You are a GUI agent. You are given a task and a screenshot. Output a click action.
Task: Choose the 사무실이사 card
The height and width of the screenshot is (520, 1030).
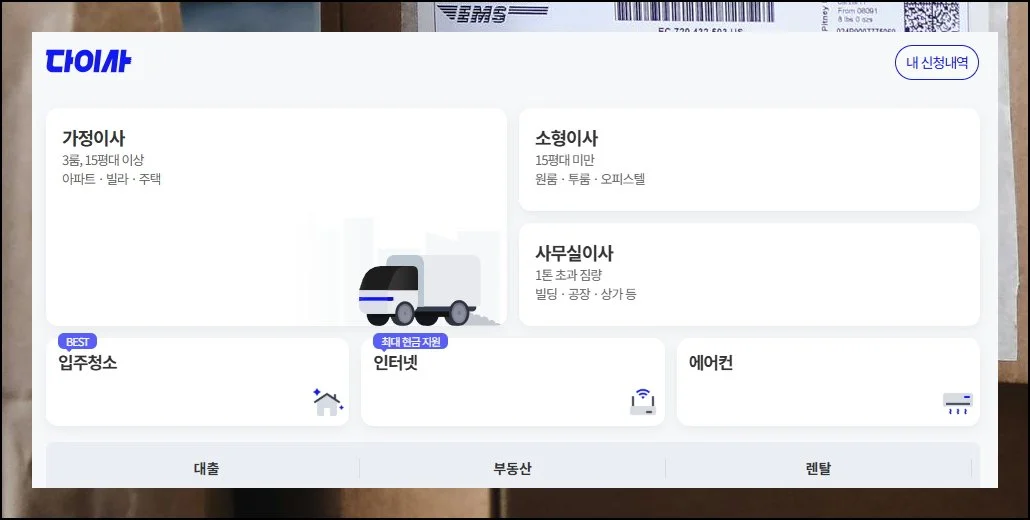tap(748, 274)
